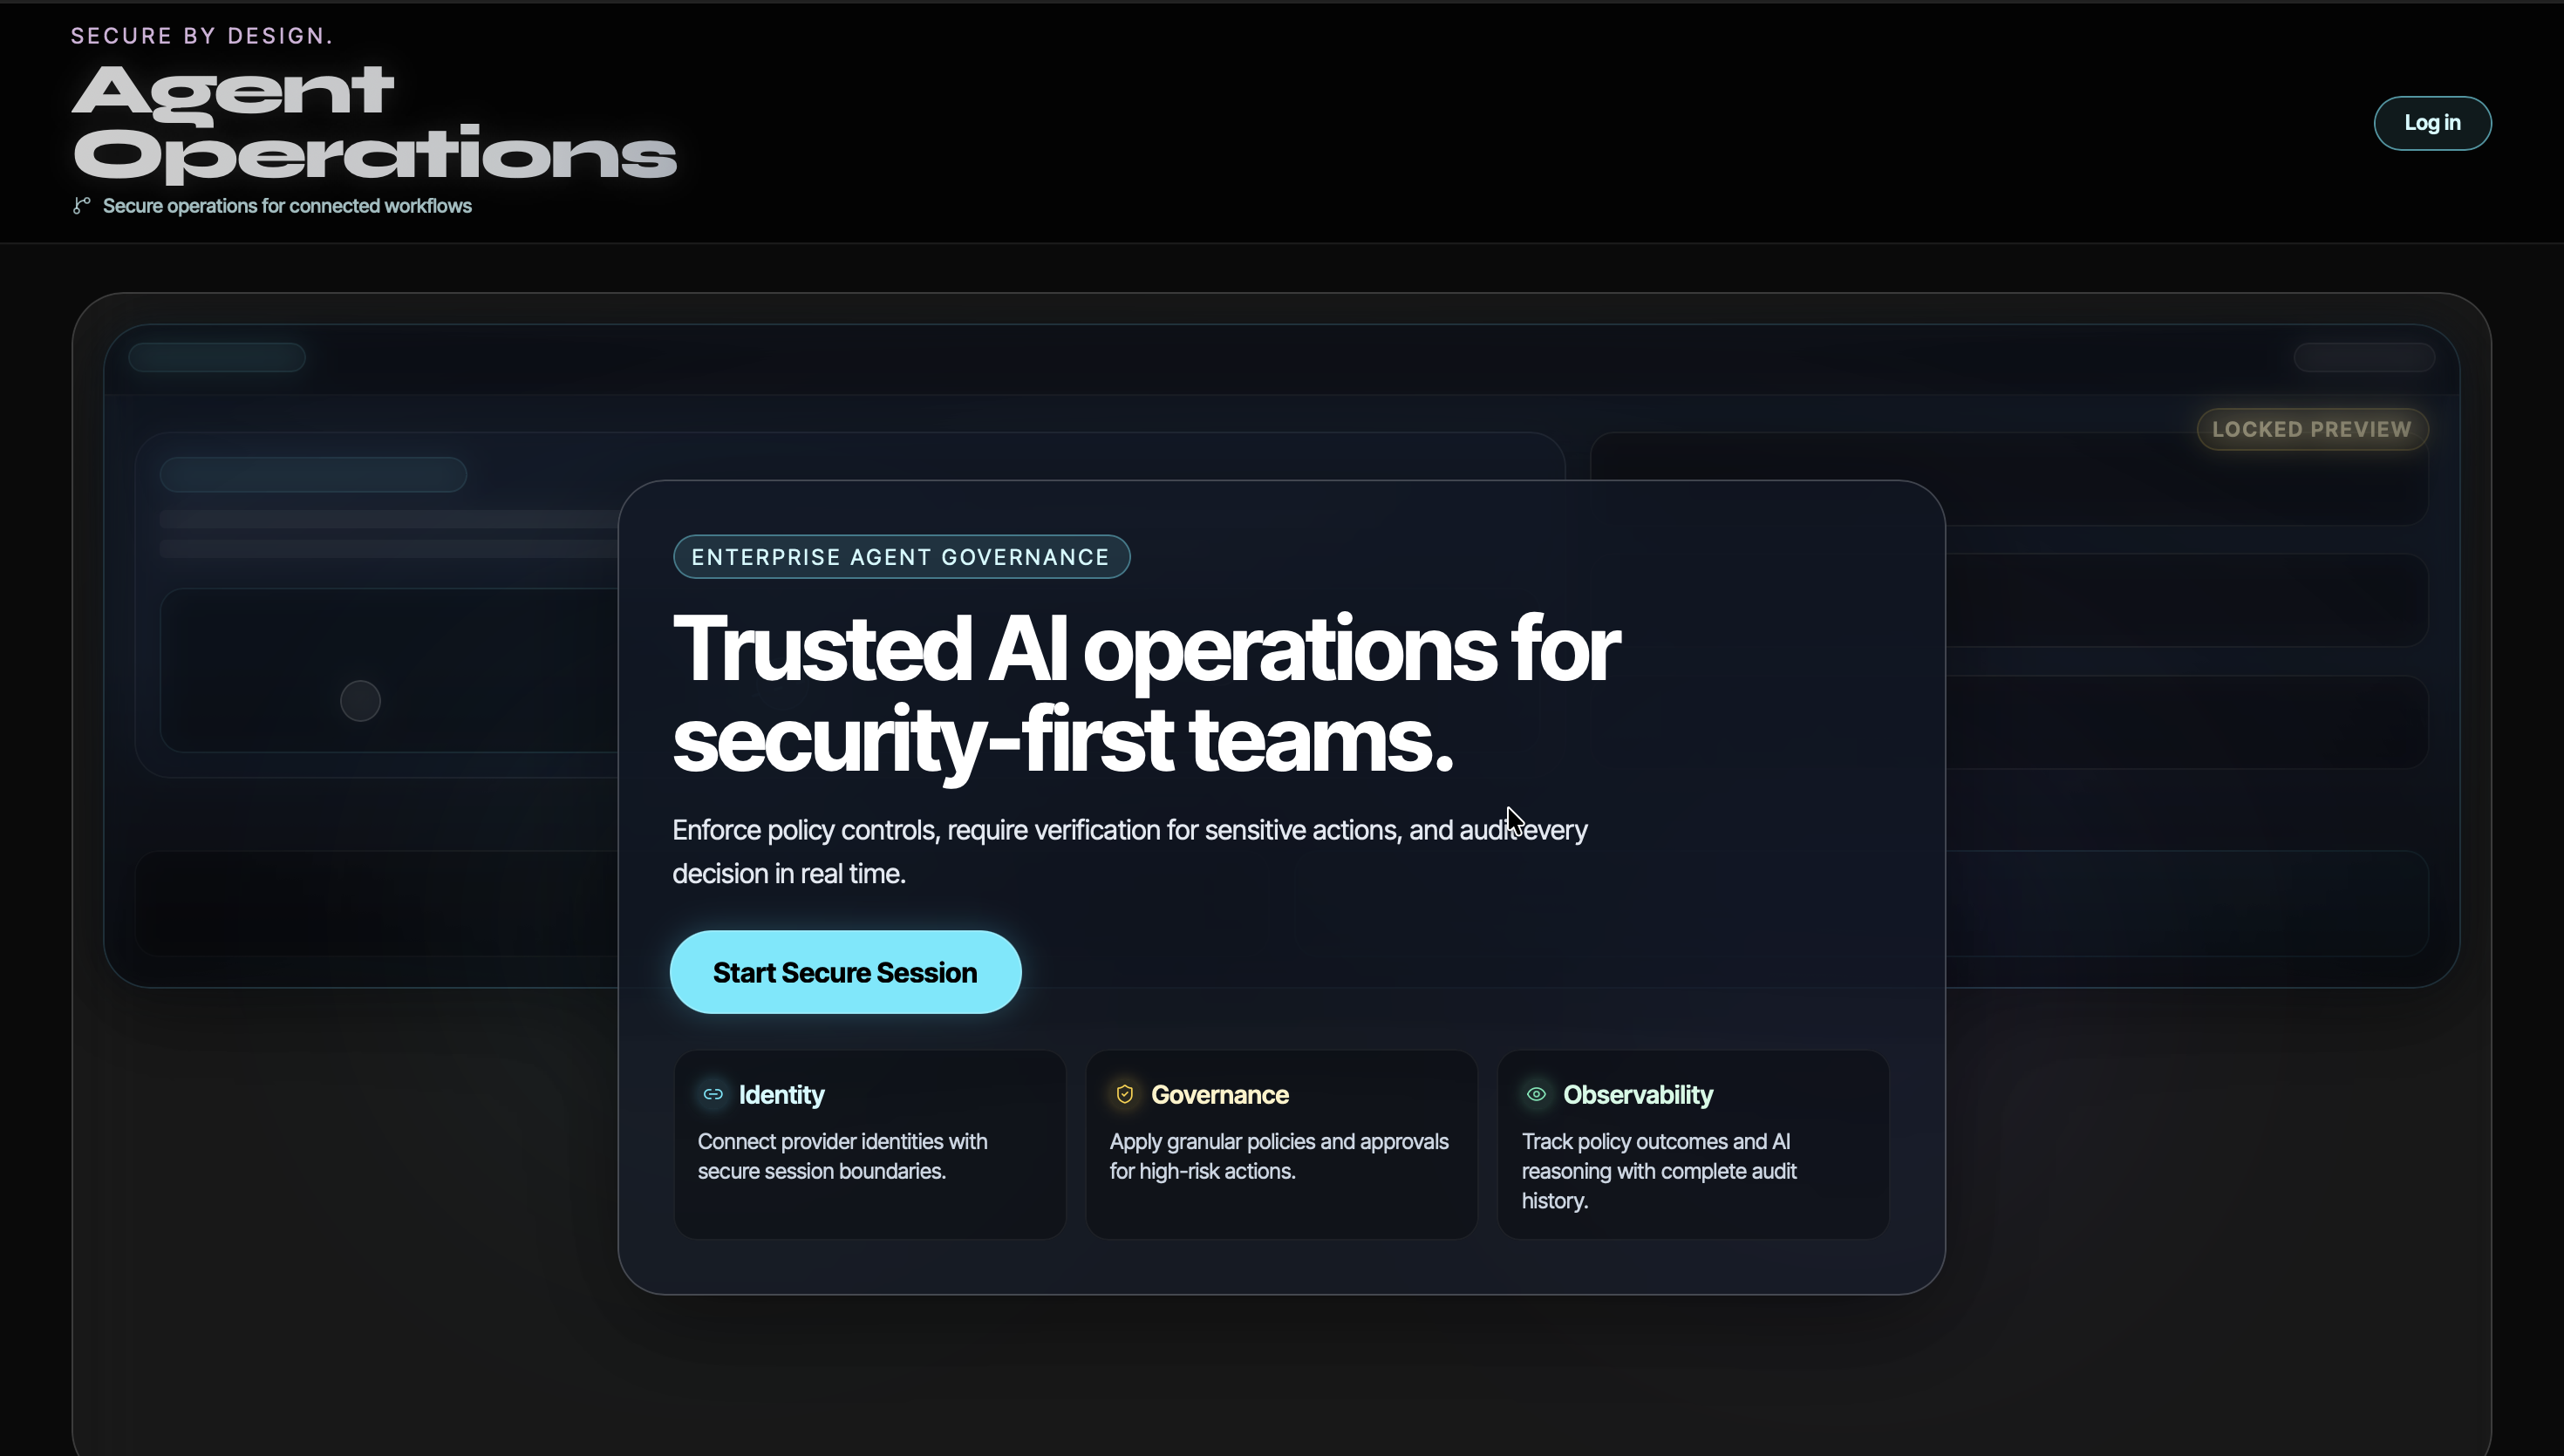Click the Governance shield icon
Viewport: 2564px width, 1456px height.
(1125, 1094)
